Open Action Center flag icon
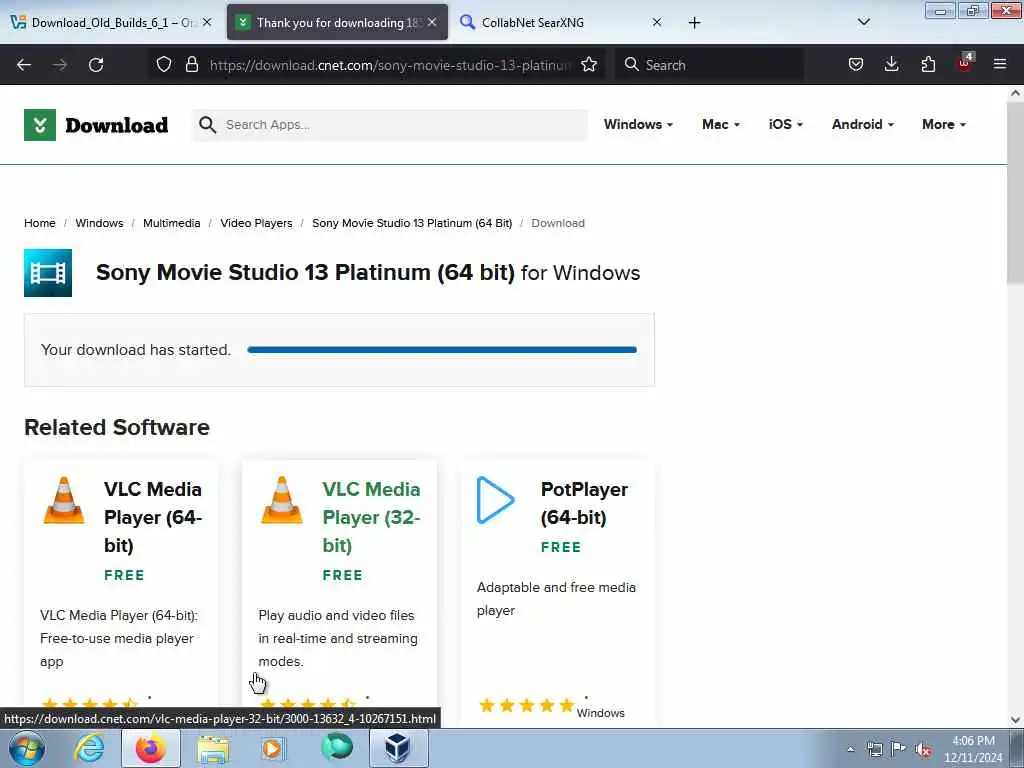1024x768 pixels. (899, 749)
